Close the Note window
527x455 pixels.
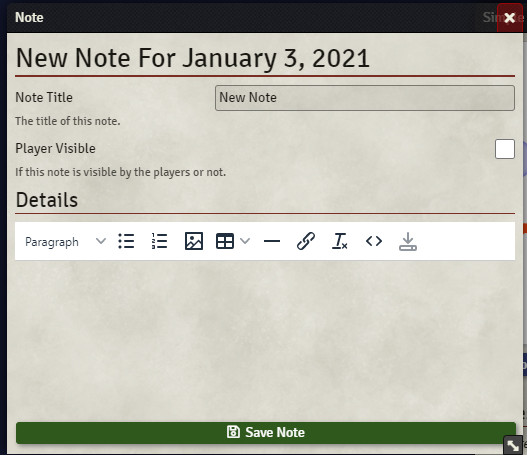(x=510, y=17)
